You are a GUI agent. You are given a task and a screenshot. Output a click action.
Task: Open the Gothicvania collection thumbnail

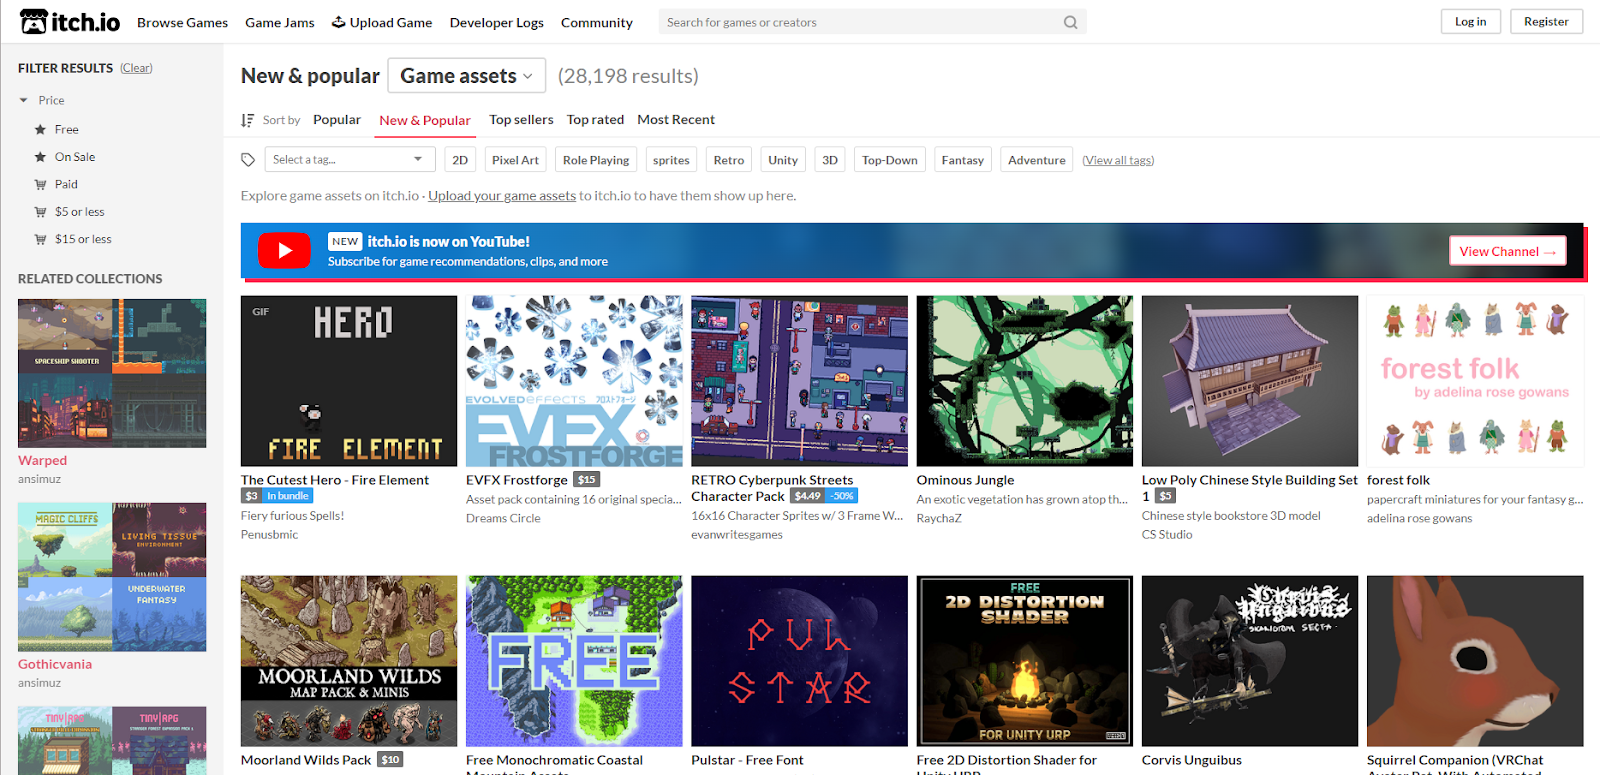pyautogui.click(x=112, y=577)
